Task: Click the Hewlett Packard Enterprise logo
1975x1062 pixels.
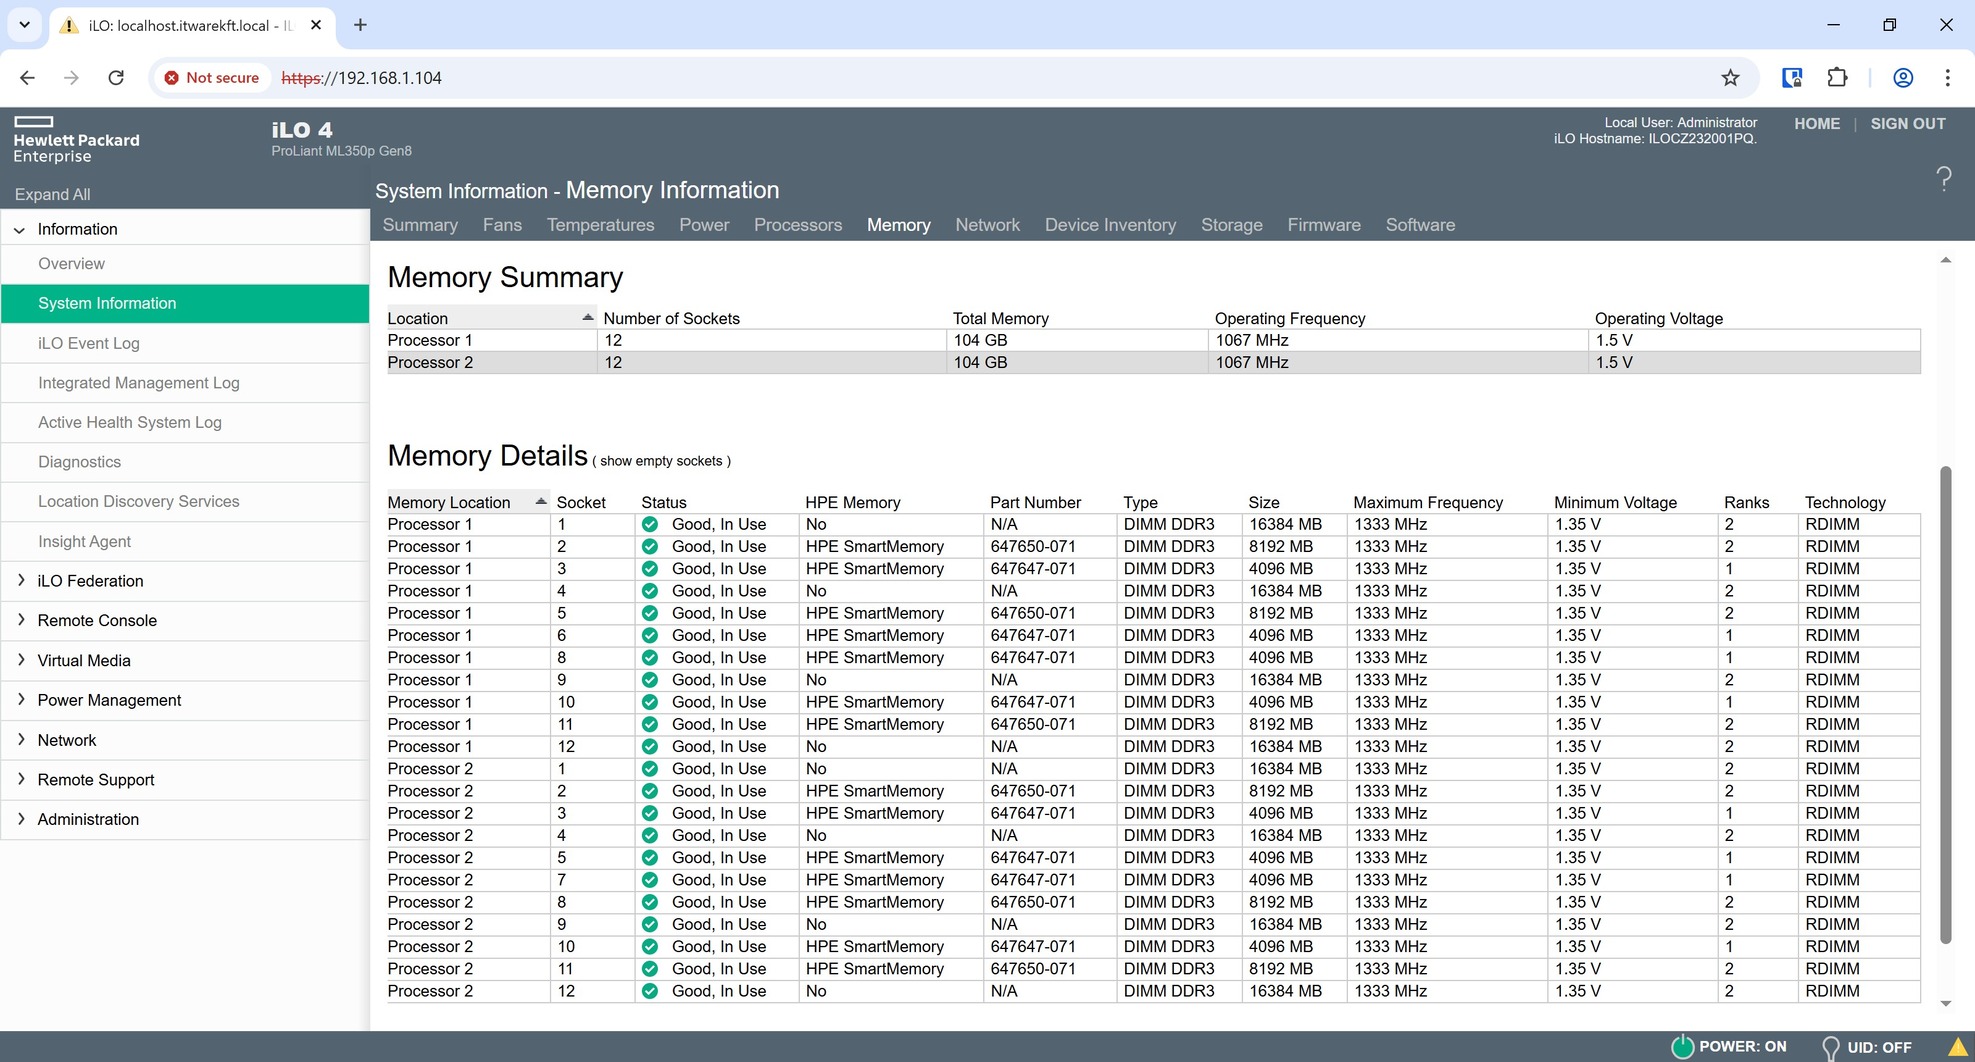Action: click(76, 140)
